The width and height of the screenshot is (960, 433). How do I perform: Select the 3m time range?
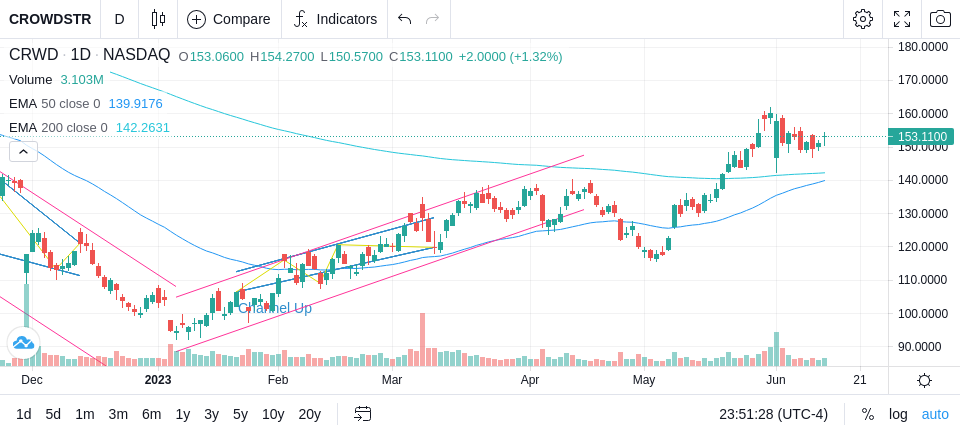point(118,415)
